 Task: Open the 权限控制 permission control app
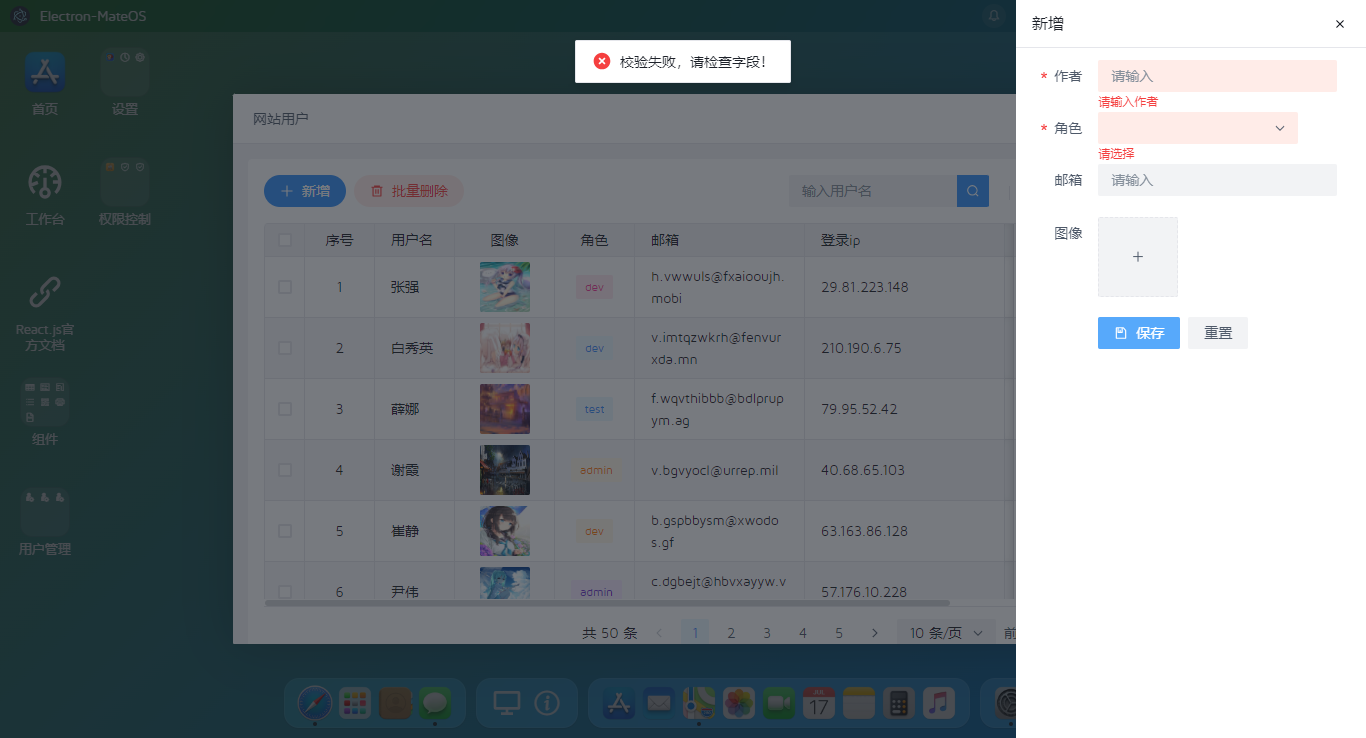[x=124, y=182]
